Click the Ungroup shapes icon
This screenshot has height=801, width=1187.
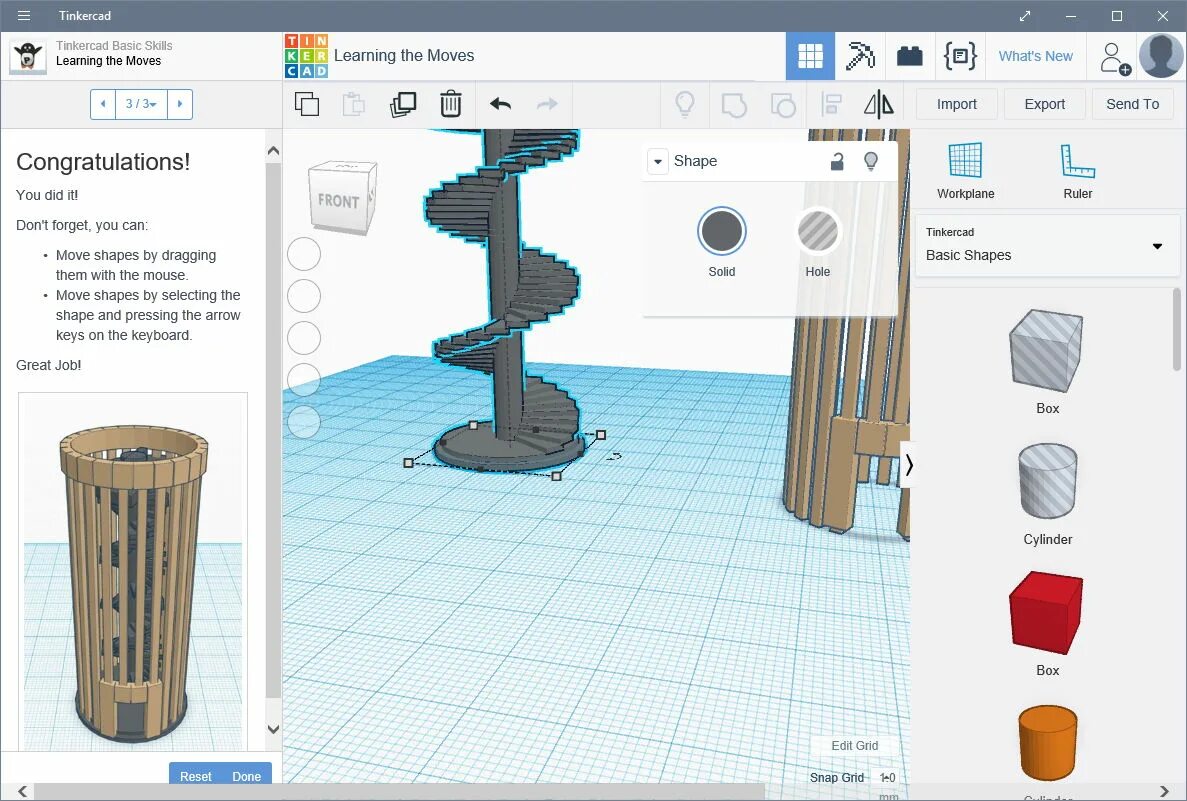pos(783,104)
